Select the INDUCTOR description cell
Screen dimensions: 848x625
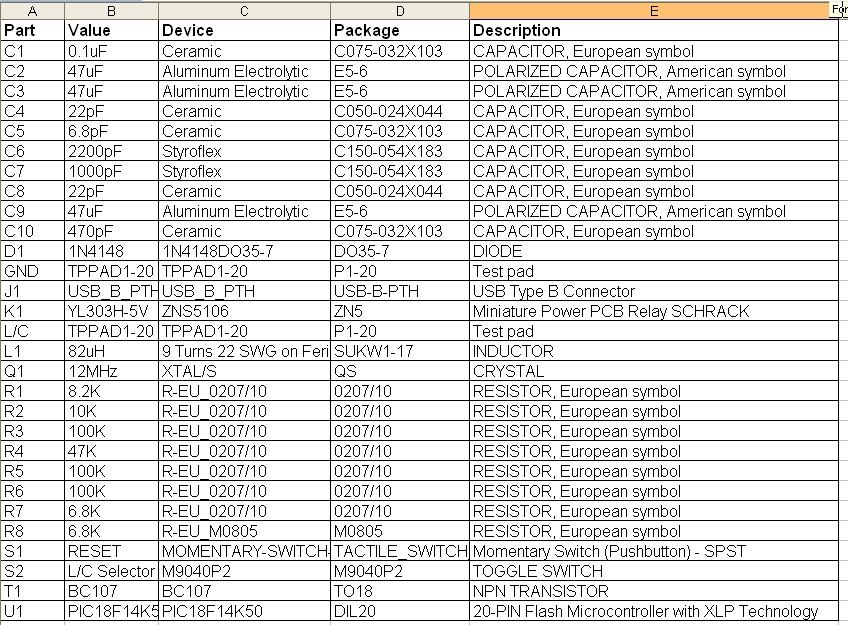pos(654,351)
